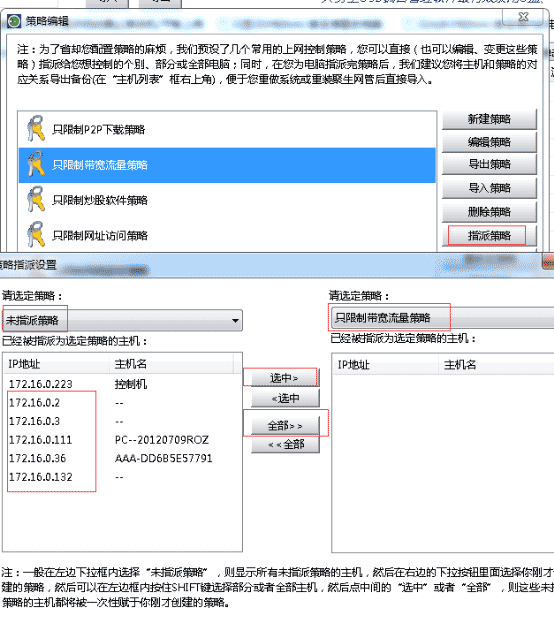Click hostname AAA-DD6B5E57791
This screenshot has height=623, width=554.
click(x=164, y=458)
